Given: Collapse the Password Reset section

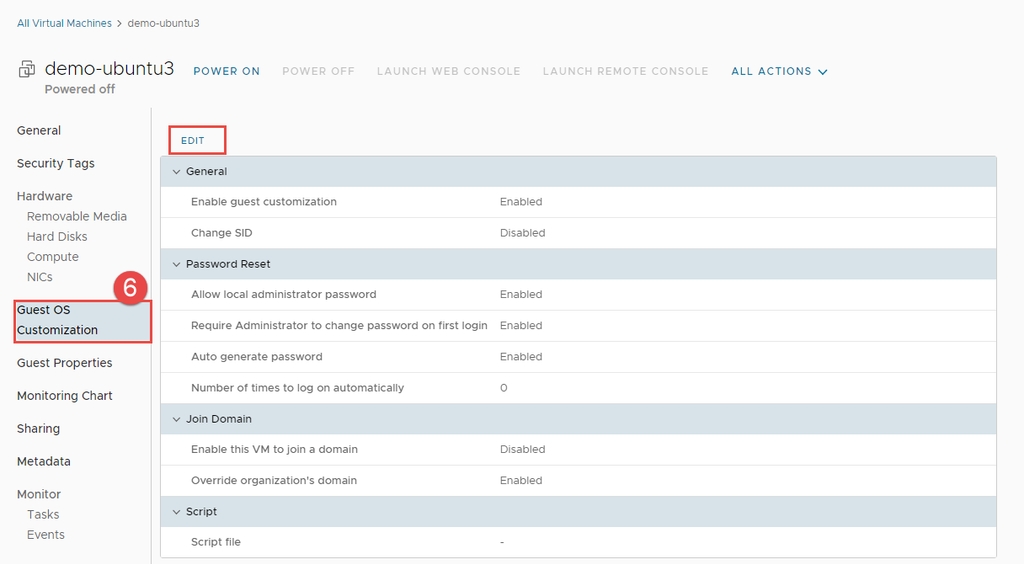Looking at the screenshot, I should (177, 264).
